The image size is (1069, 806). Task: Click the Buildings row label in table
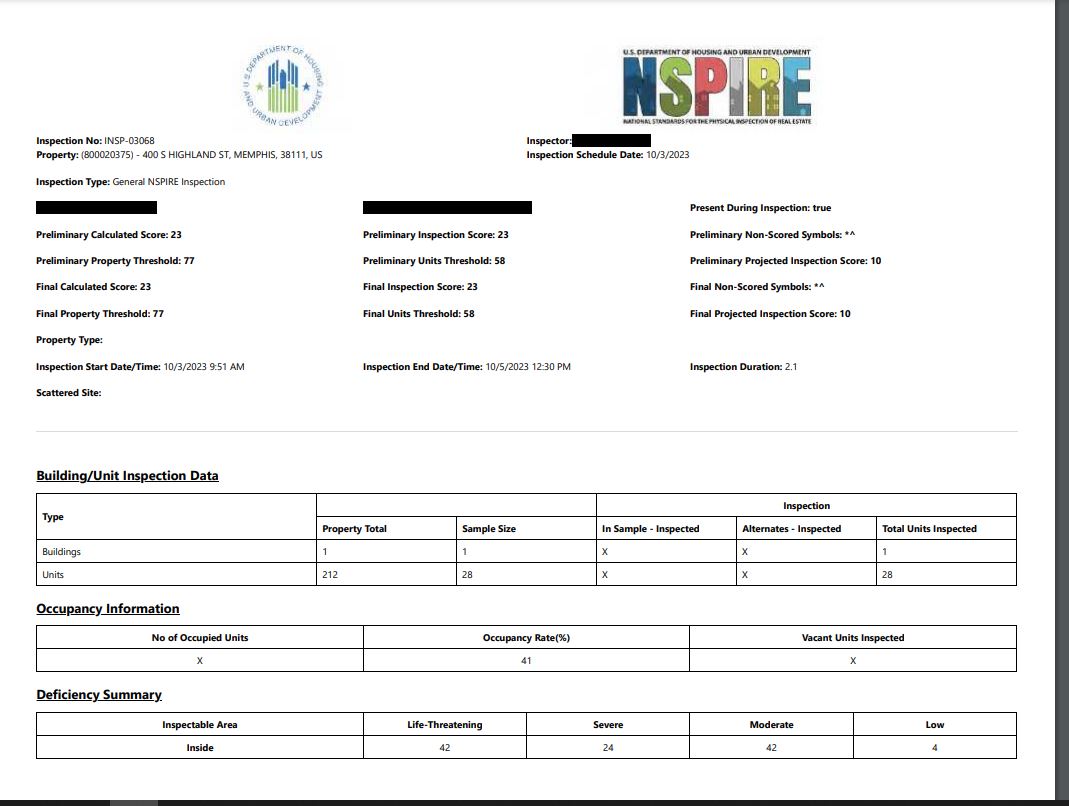click(61, 552)
